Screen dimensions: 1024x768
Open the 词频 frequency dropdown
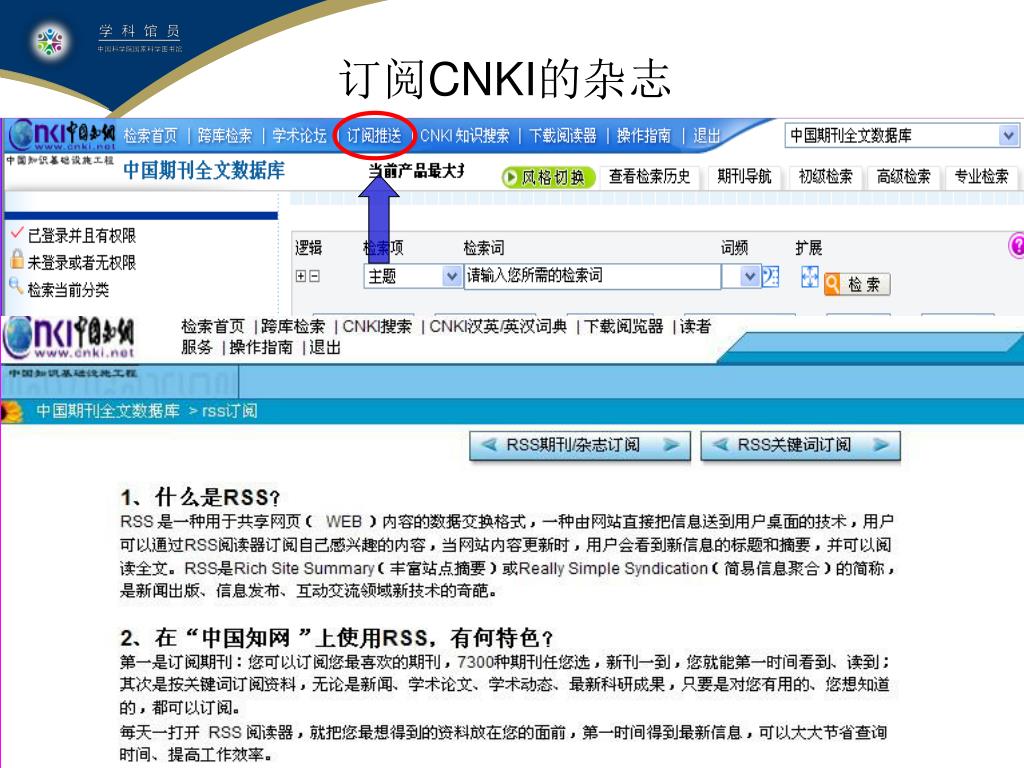click(x=750, y=276)
